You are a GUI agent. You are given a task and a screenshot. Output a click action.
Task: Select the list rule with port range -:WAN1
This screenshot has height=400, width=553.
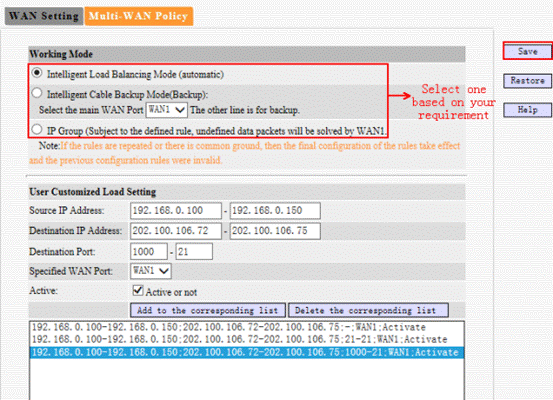pos(247,327)
